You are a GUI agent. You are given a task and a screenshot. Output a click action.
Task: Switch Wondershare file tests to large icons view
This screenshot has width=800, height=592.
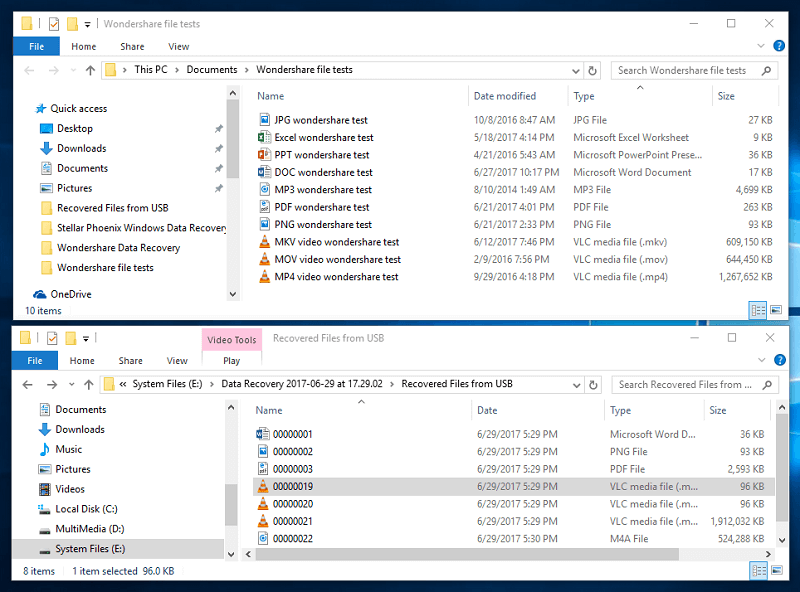pos(776,310)
